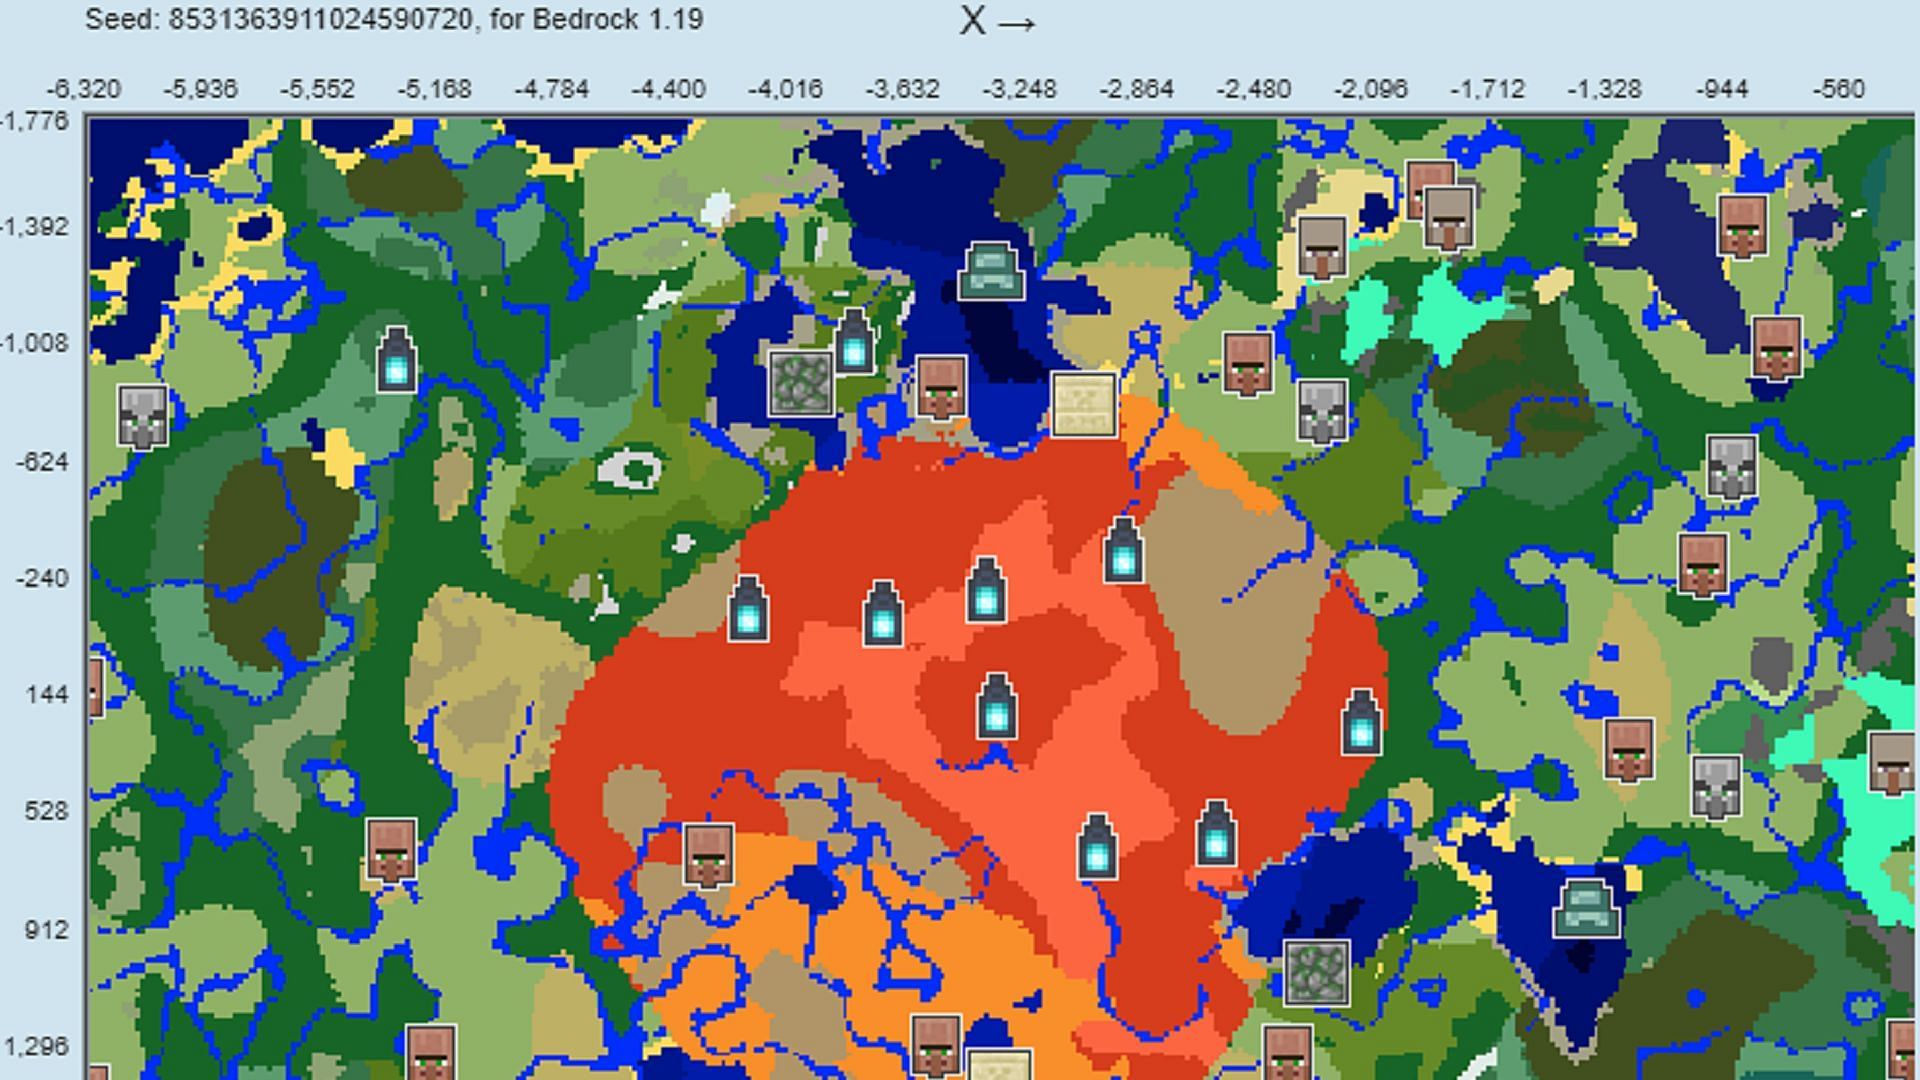
Task: Click the northern ocean monument icon
Action: [x=991, y=271]
